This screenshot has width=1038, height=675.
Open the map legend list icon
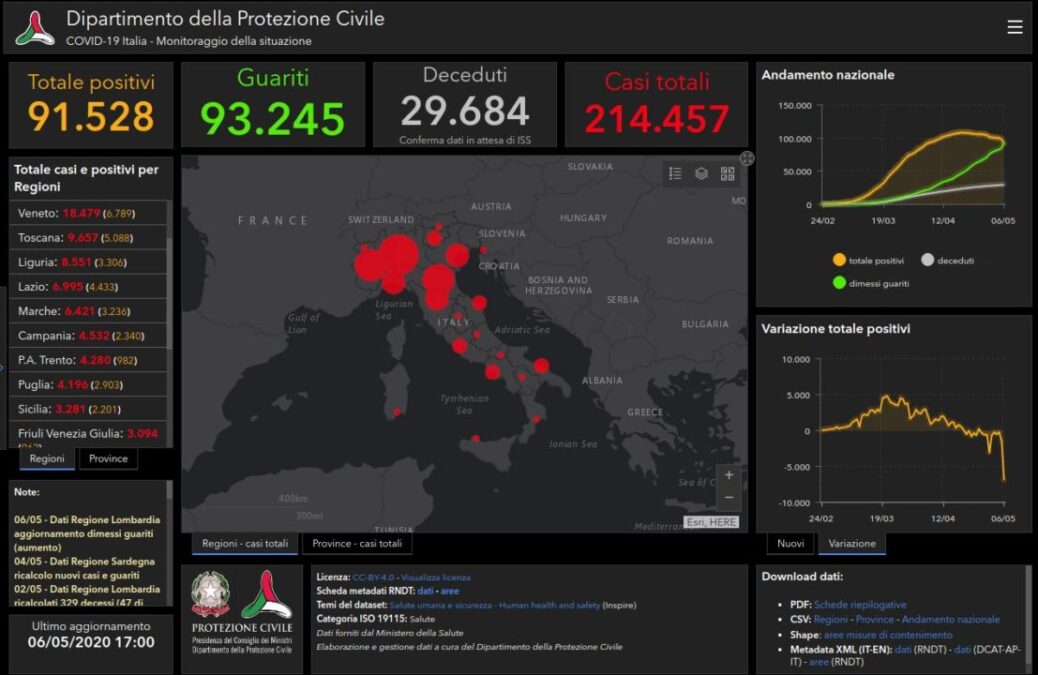[675, 173]
